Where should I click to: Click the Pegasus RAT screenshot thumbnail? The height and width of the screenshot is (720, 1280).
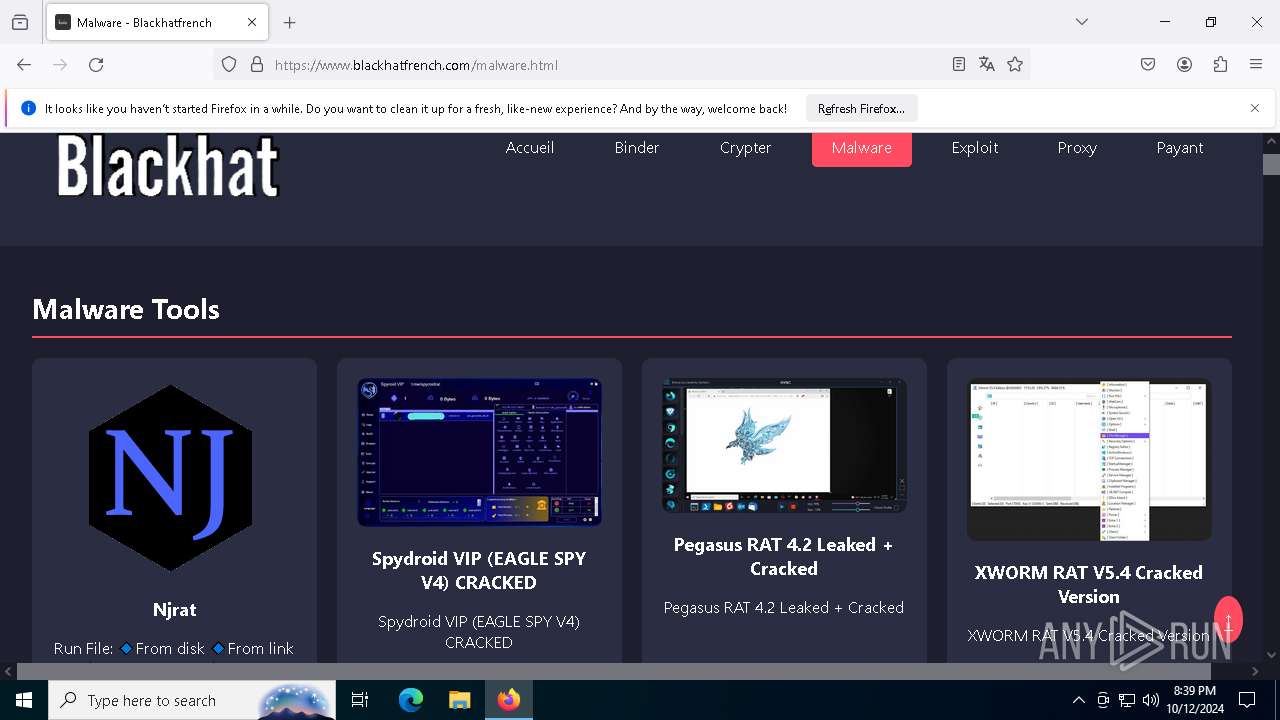784,445
